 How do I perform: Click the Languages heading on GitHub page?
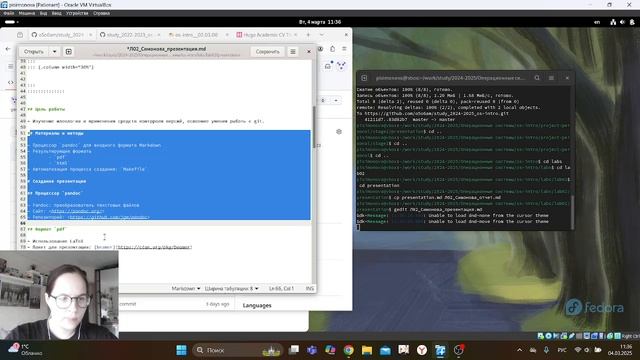[x=257, y=305]
